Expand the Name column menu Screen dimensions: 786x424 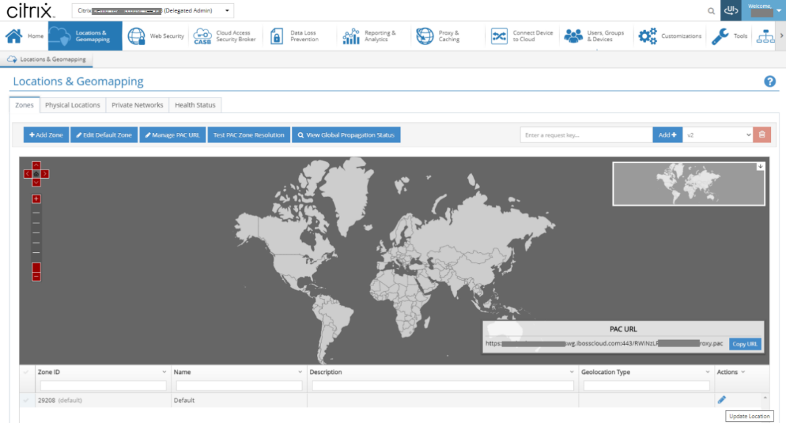[x=300, y=372]
